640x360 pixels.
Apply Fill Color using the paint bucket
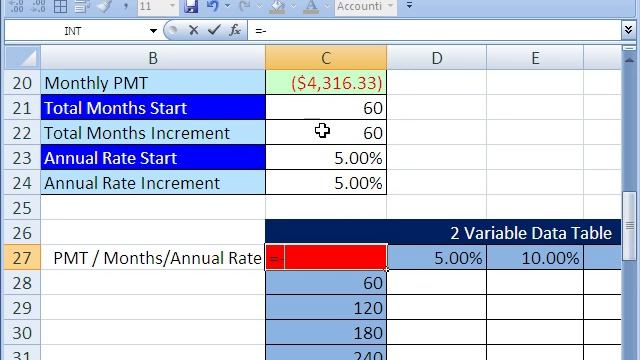coord(277,7)
